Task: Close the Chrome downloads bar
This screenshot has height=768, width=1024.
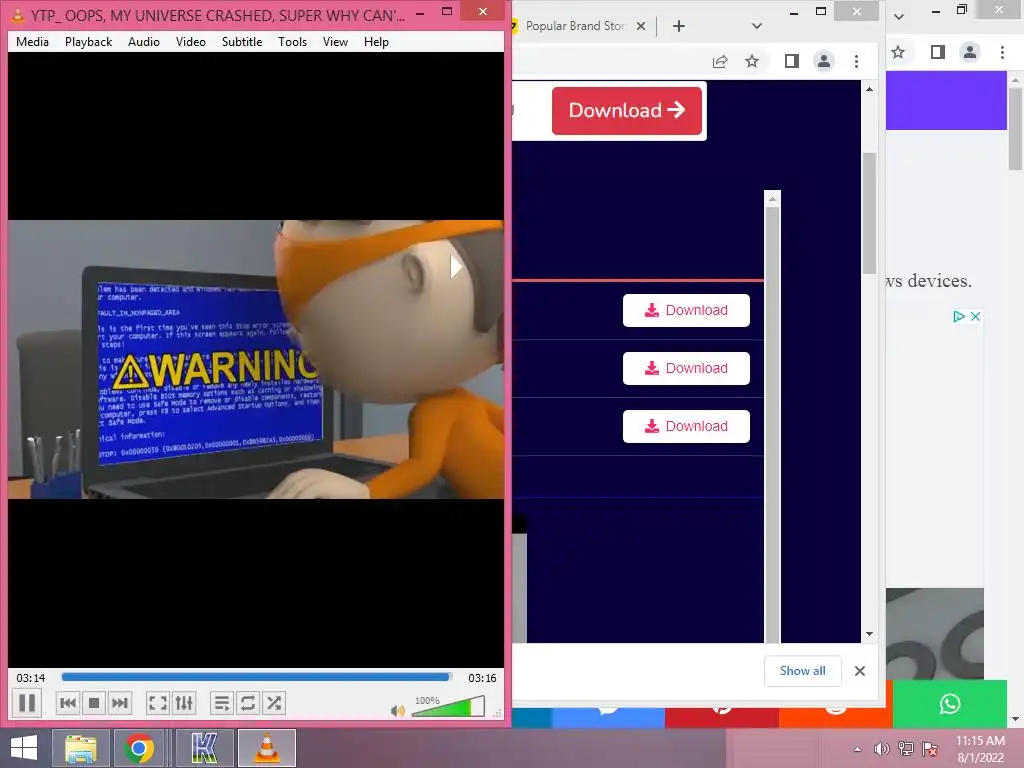Action: (859, 671)
